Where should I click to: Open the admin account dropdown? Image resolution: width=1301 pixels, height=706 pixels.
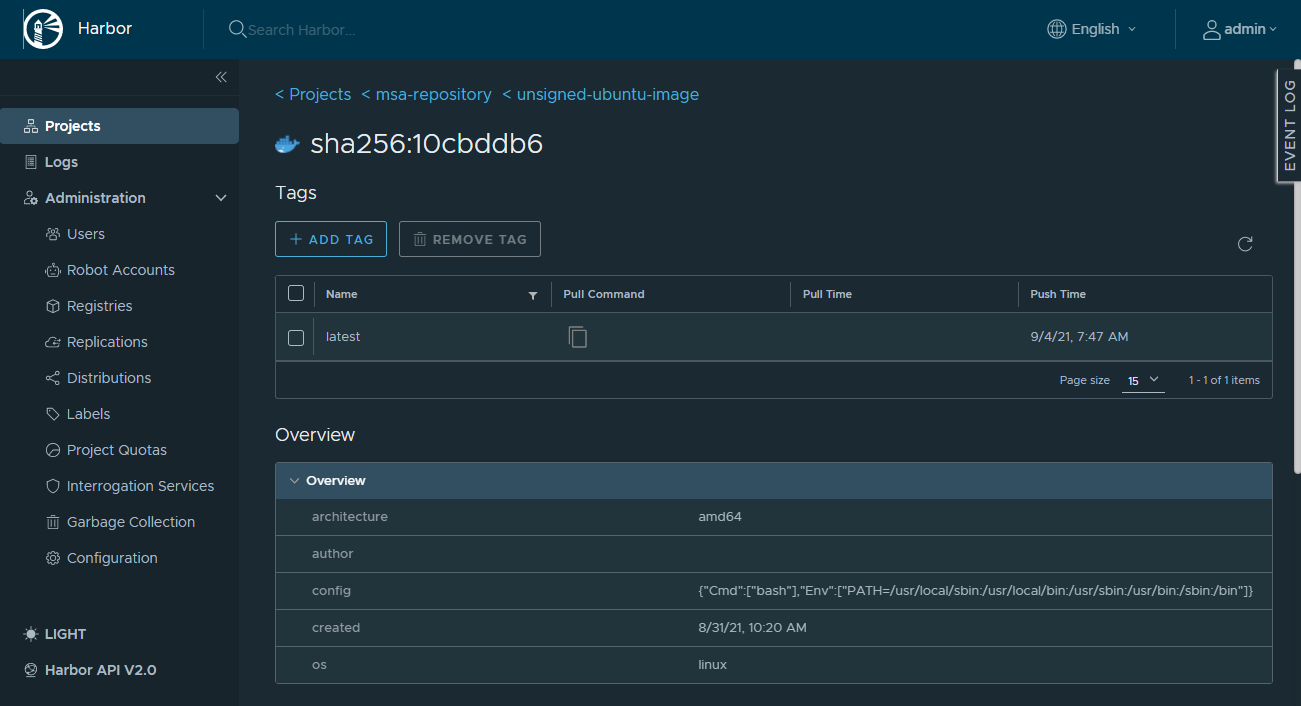point(1240,29)
